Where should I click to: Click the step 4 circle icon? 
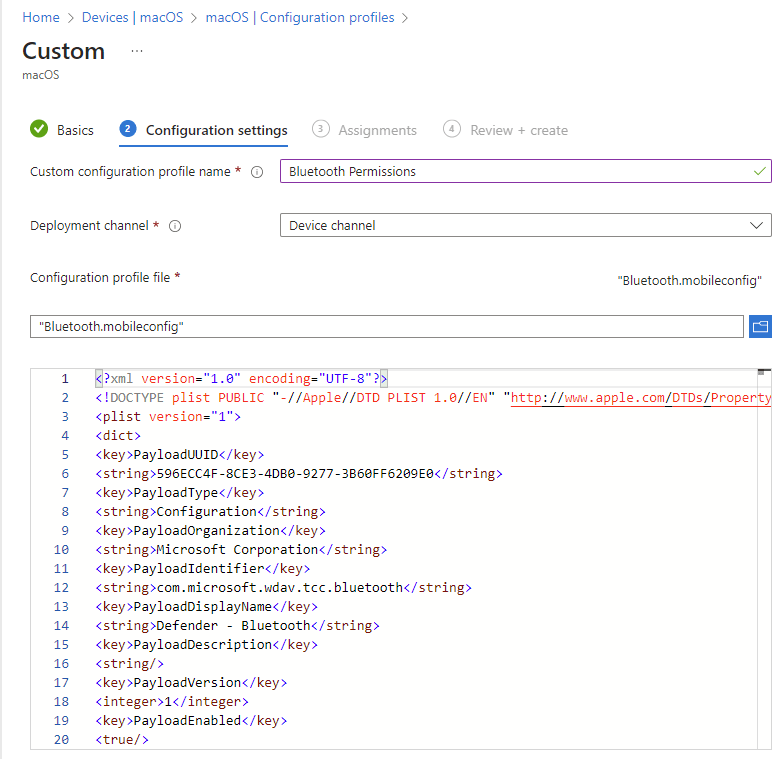pos(452,129)
